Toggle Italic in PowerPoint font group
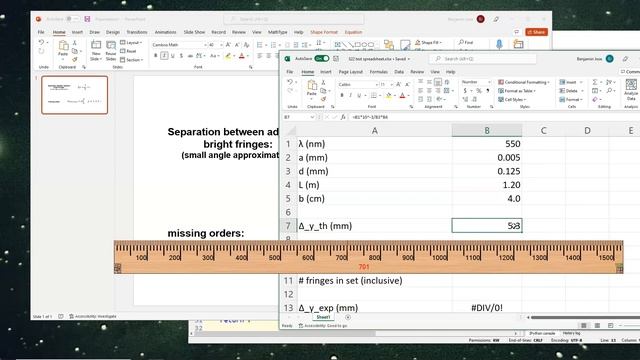The height and width of the screenshot is (360, 640). [x=164, y=56]
